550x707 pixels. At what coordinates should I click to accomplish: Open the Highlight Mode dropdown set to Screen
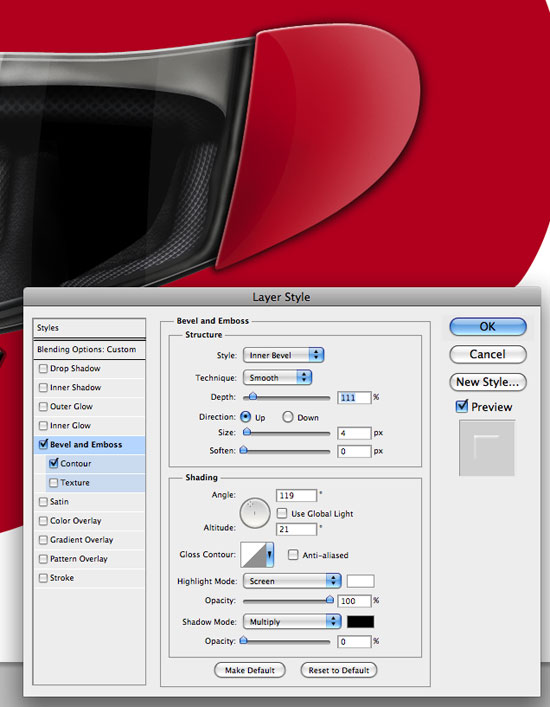click(x=292, y=581)
